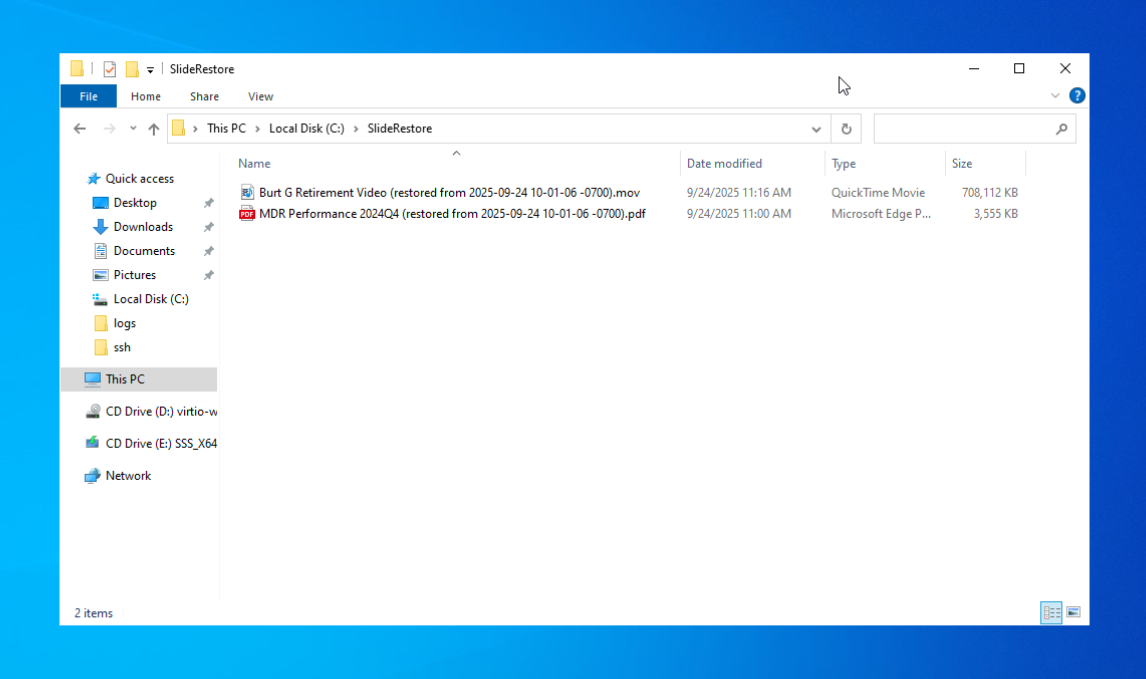The width and height of the screenshot is (1146, 679).
Task: Open the Customize Quick Access Toolbar dropdown
Action: pyautogui.click(x=150, y=70)
